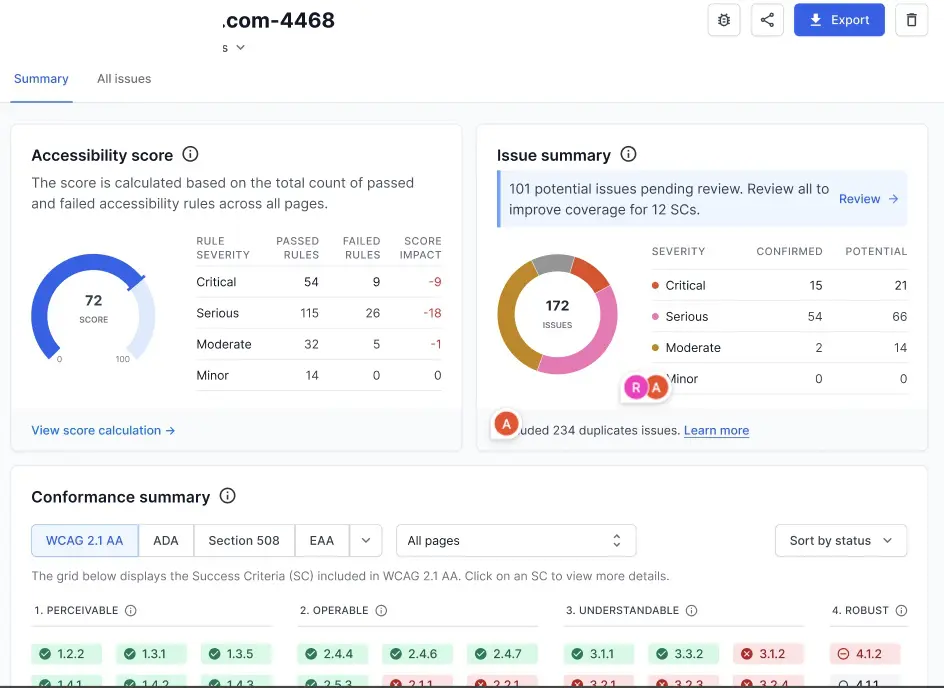
Task: Select the Section 508 standard tab
Action: (244, 541)
